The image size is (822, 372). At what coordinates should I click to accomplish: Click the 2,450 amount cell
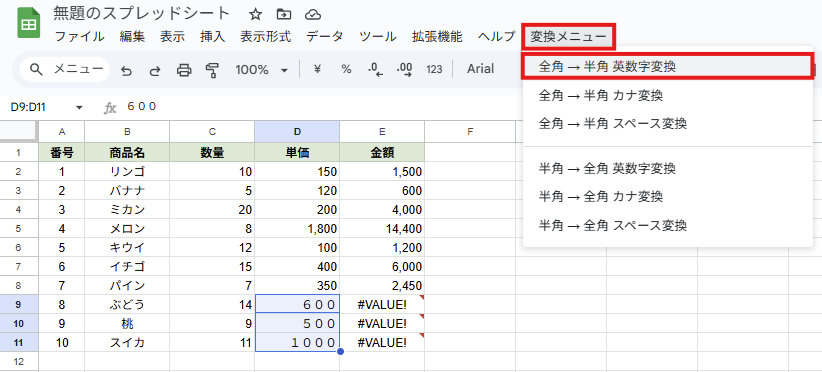[382, 286]
